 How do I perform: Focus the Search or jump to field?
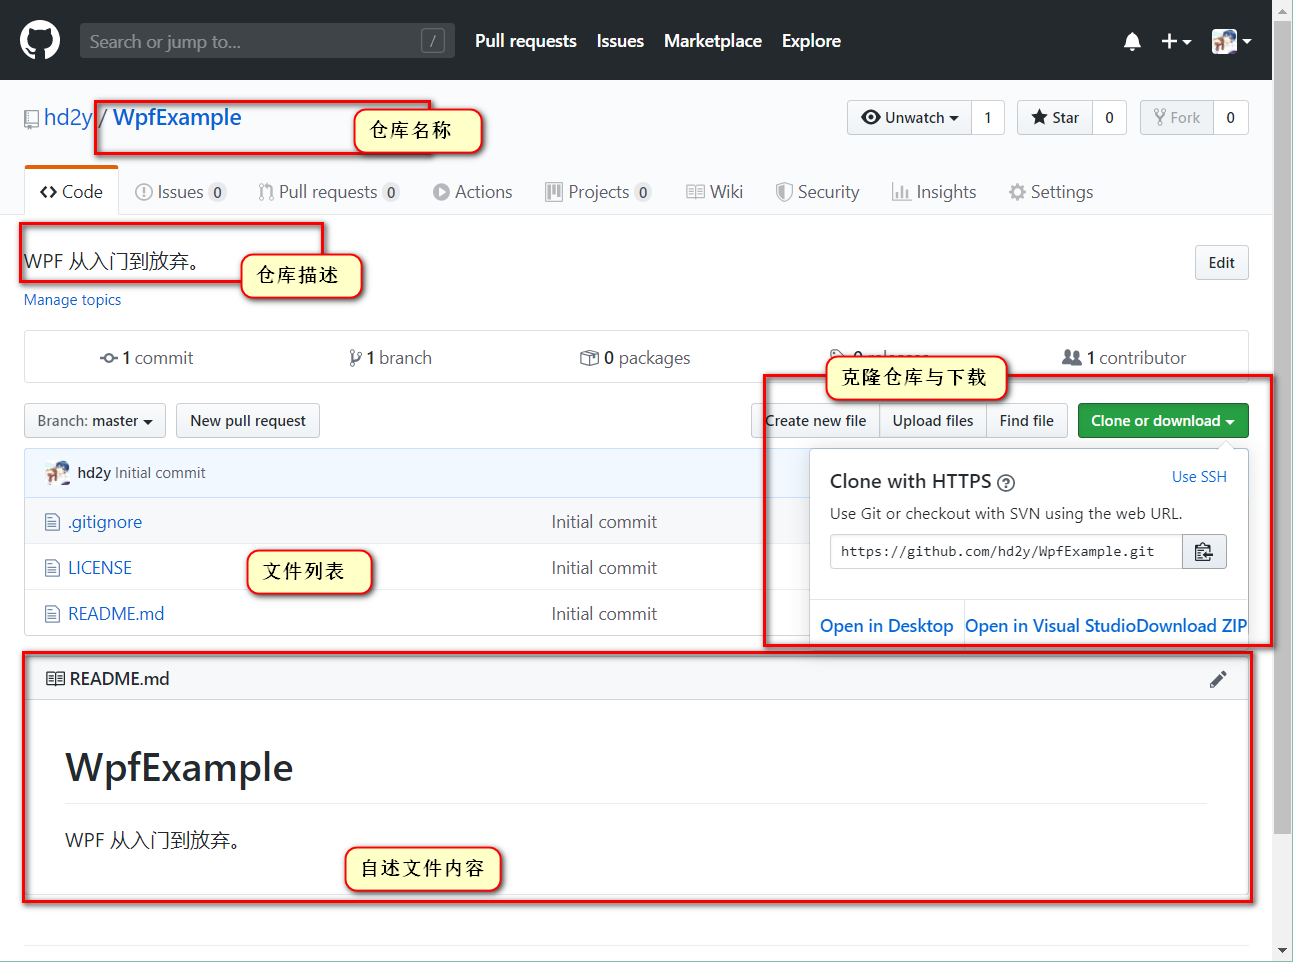tap(267, 41)
